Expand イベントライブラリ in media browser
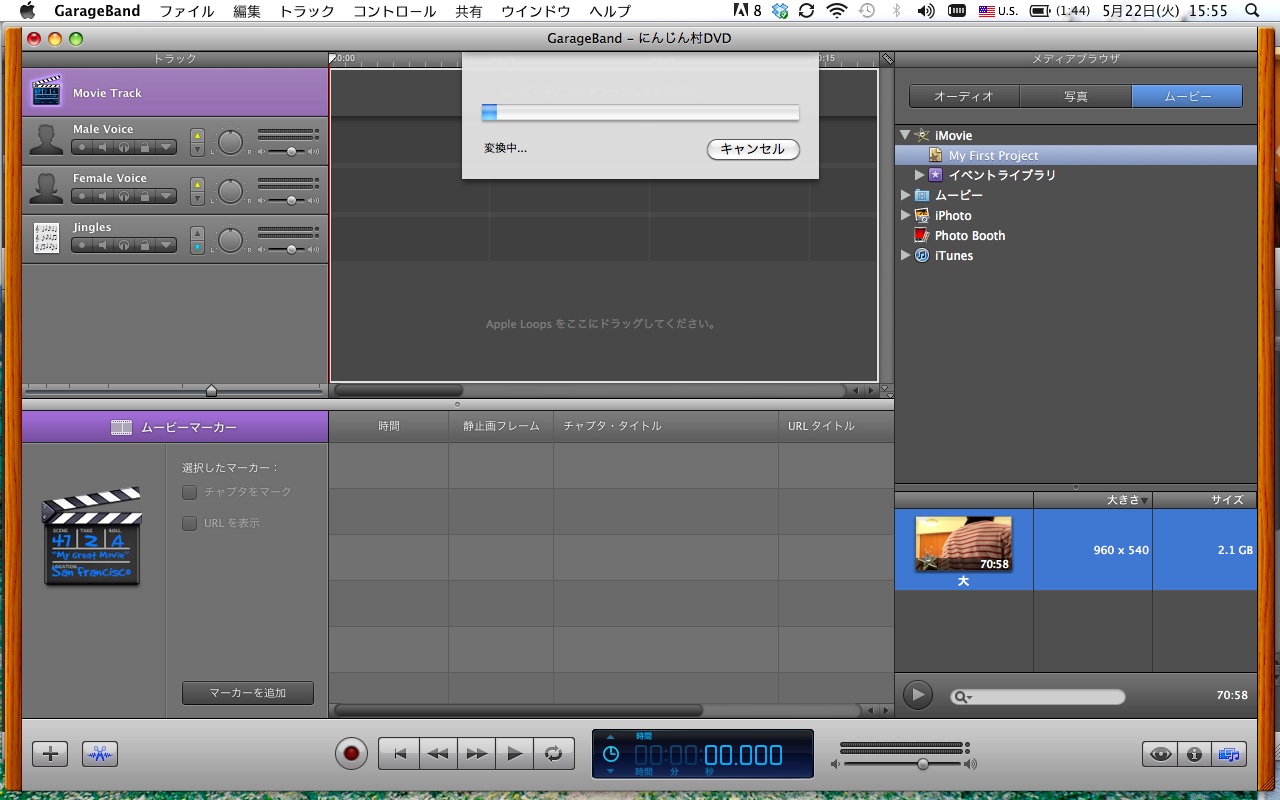Screen dimensions: 1280x800 click(920, 175)
